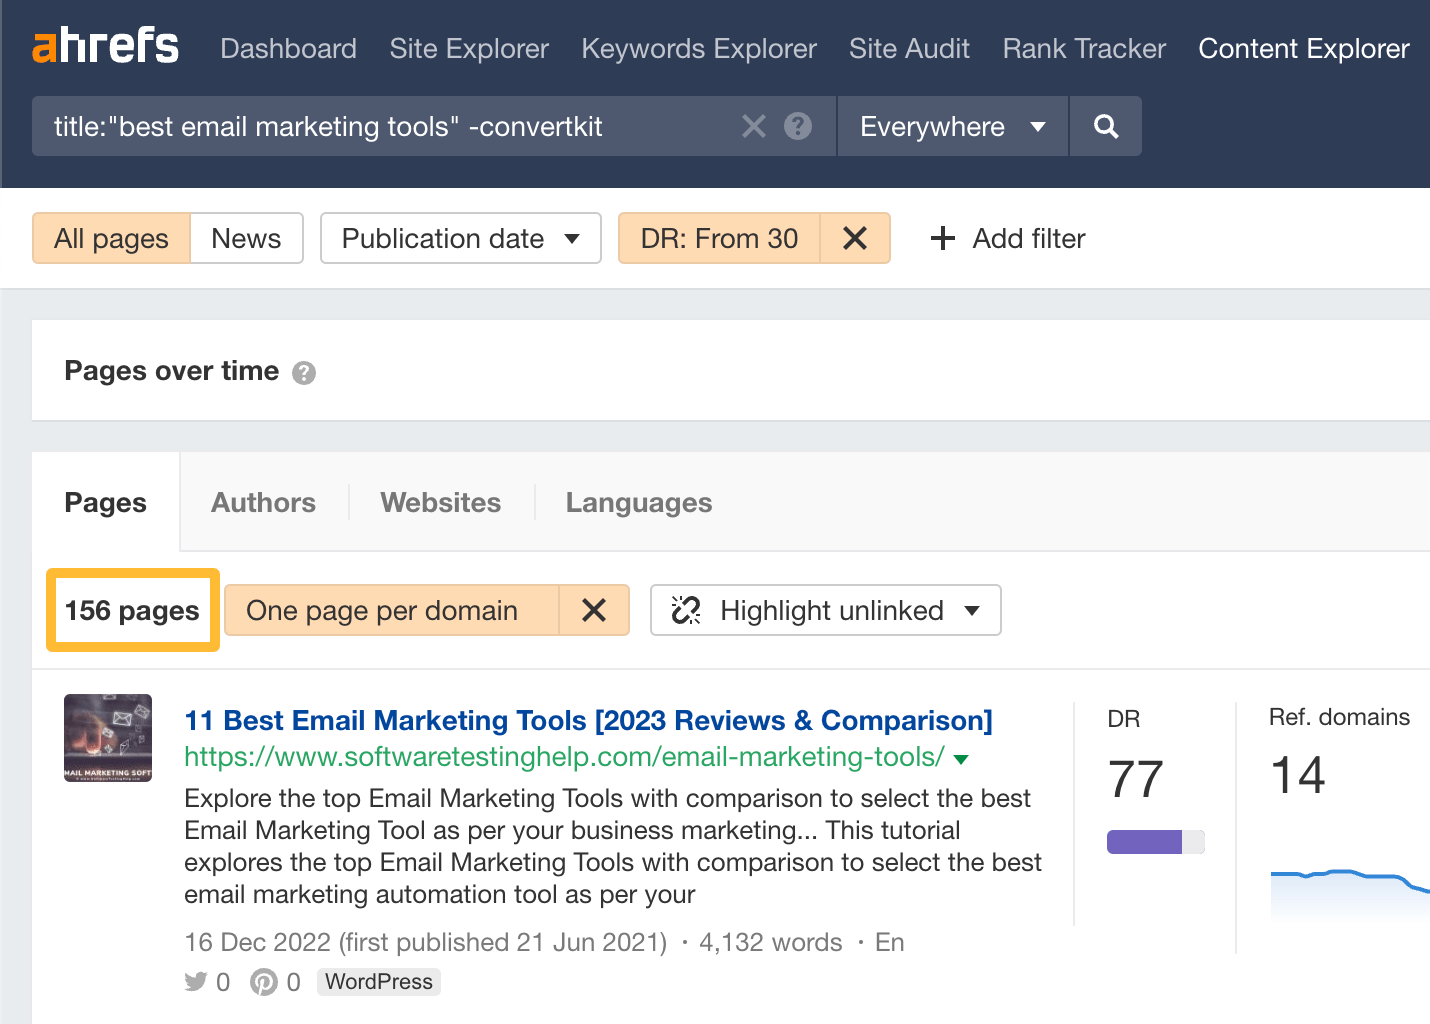This screenshot has height=1024, width=1430.
Task: Click Add filter
Action: coord(1006,238)
